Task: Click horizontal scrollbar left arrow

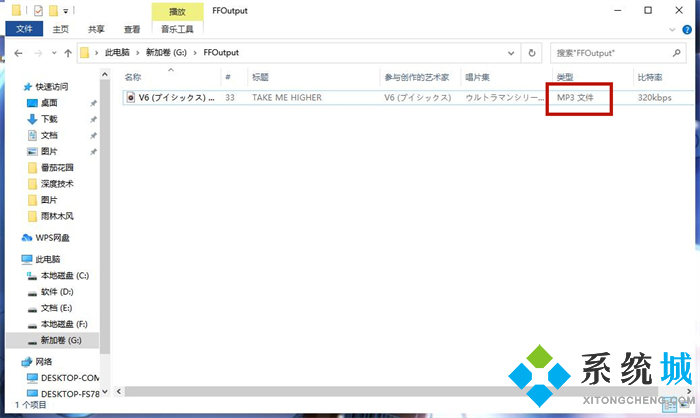Action: 119,392
